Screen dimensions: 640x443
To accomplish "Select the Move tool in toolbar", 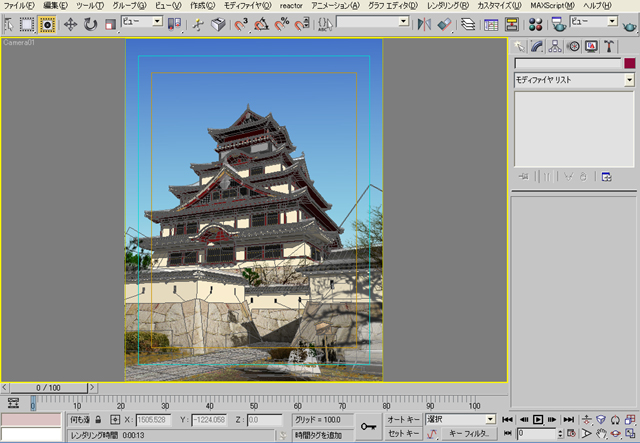I will tap(70, 23).
